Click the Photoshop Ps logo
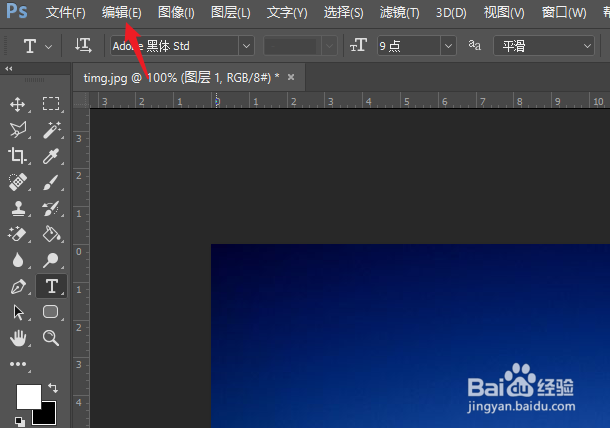Image resolution: width=610 pixels, height=428 pixels. (17, 11)
